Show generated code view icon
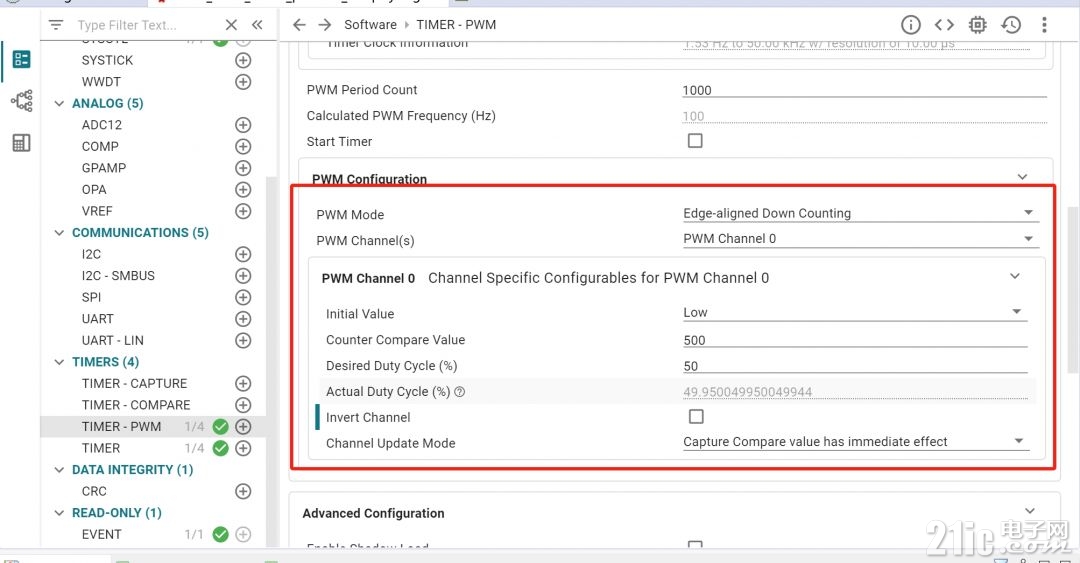 (944, 25)
